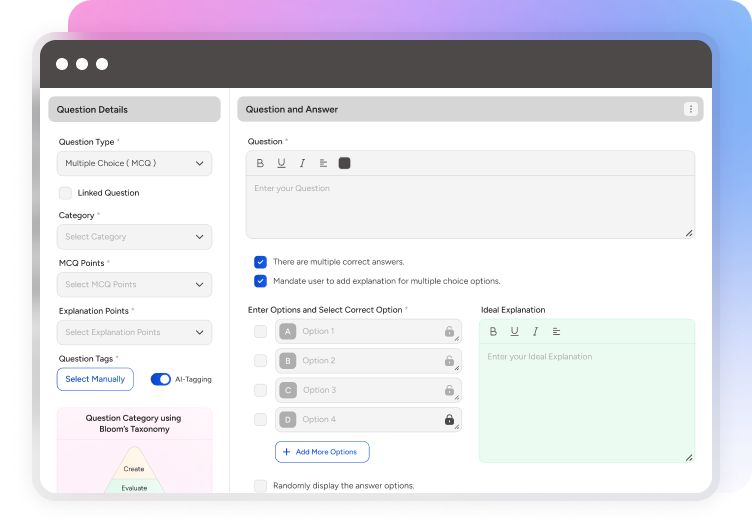
Task: Open three-dot menu in Question and Answer header
Action: click(x=690, y=109)
